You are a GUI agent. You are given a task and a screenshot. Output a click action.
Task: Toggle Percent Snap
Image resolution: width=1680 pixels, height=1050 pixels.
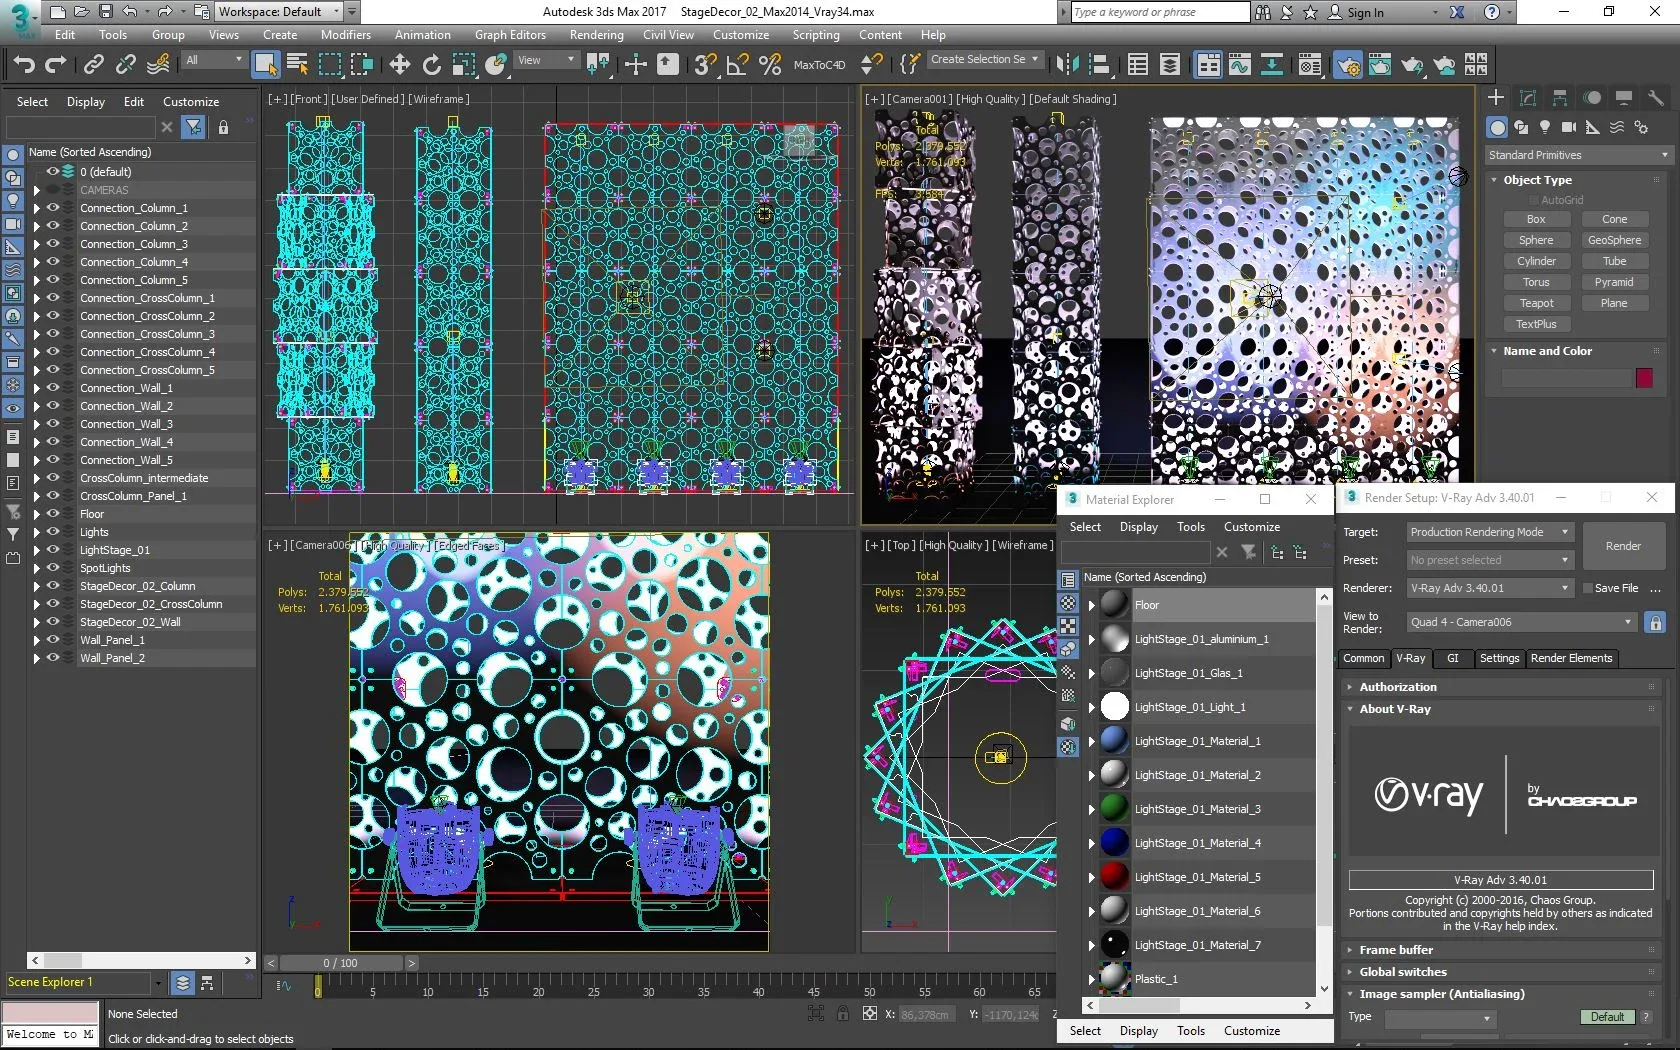(770, 65)
